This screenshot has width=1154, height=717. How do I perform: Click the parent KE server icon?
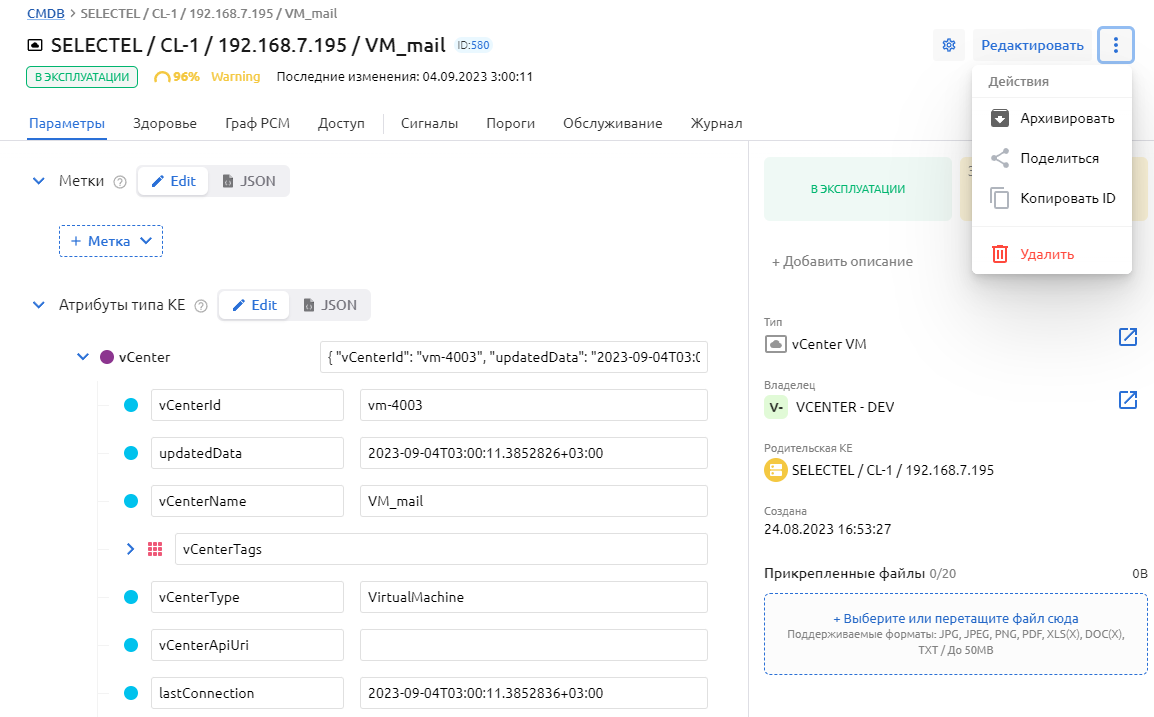775,470
